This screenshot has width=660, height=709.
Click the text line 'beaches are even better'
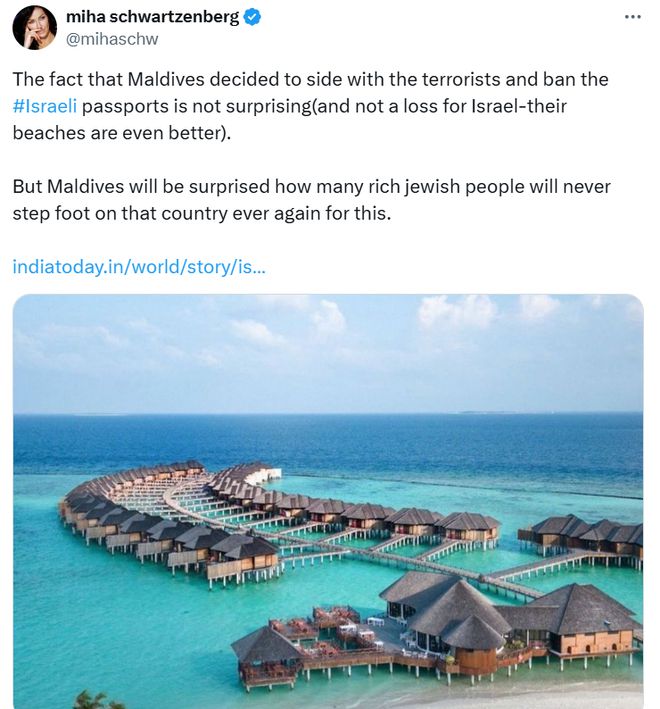pyautogui.click(x=122, y=133)
